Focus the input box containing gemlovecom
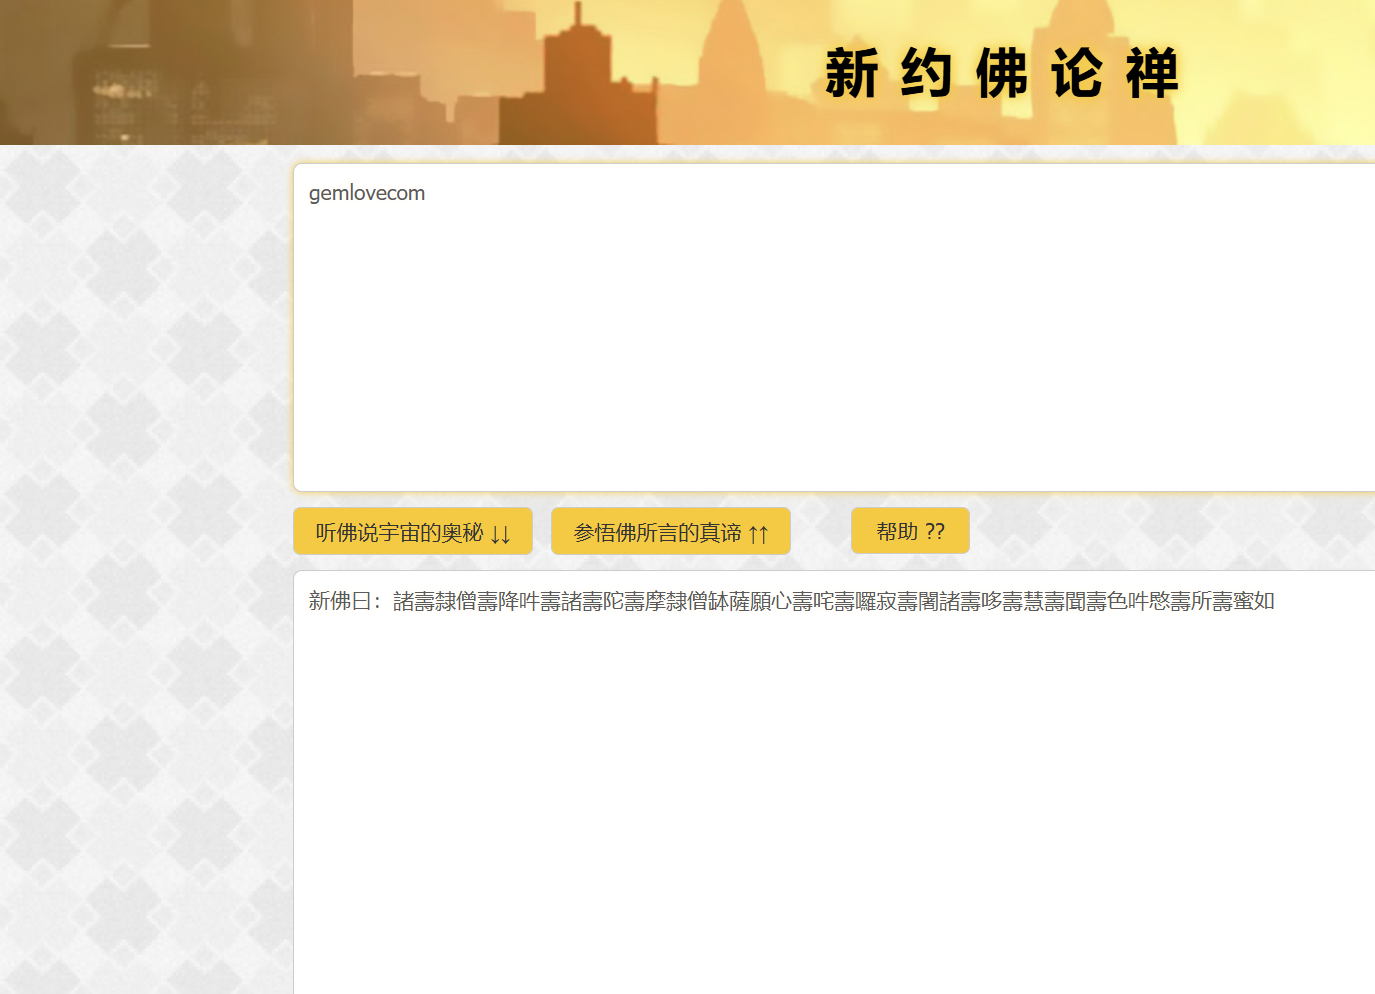Image resolution: width=1375 pixels, height=994 pixels. [x=834, y=328]
